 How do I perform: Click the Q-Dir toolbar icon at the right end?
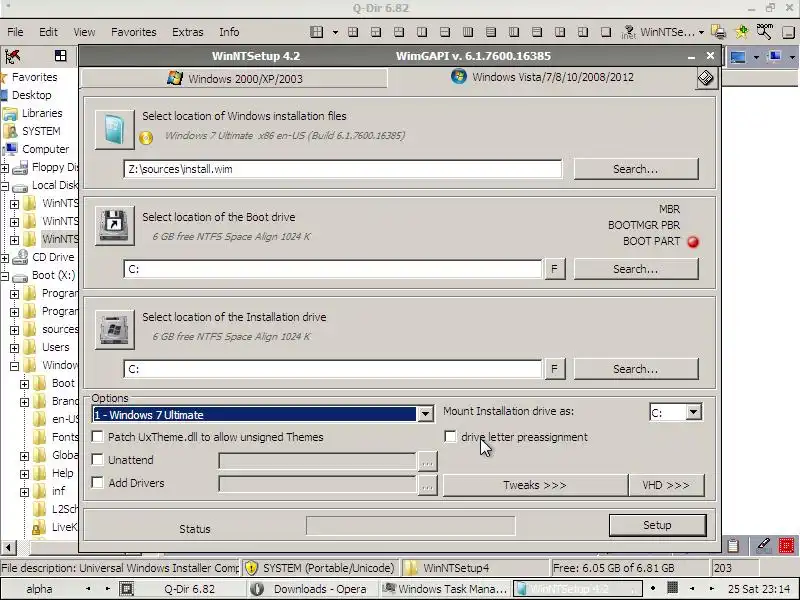(788, 32)
